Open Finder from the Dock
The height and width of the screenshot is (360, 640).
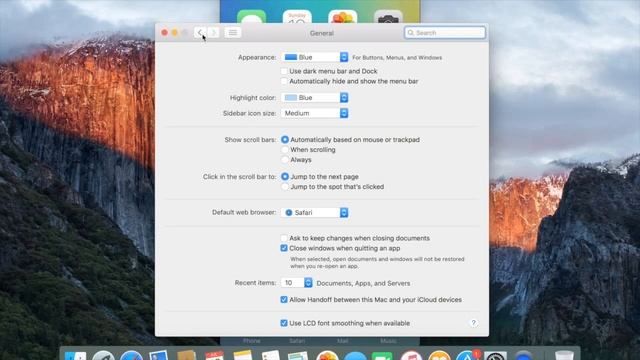[76, 355]
